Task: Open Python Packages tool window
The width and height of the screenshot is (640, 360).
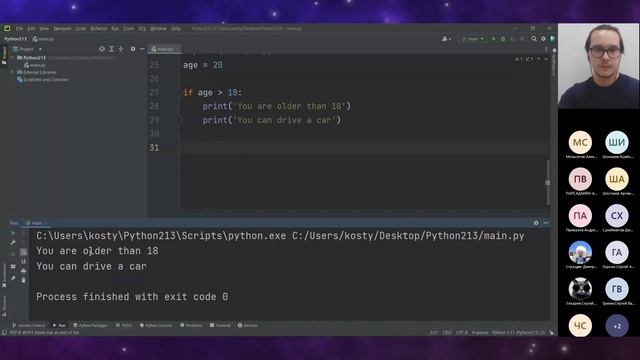Action: pos(90,325)
